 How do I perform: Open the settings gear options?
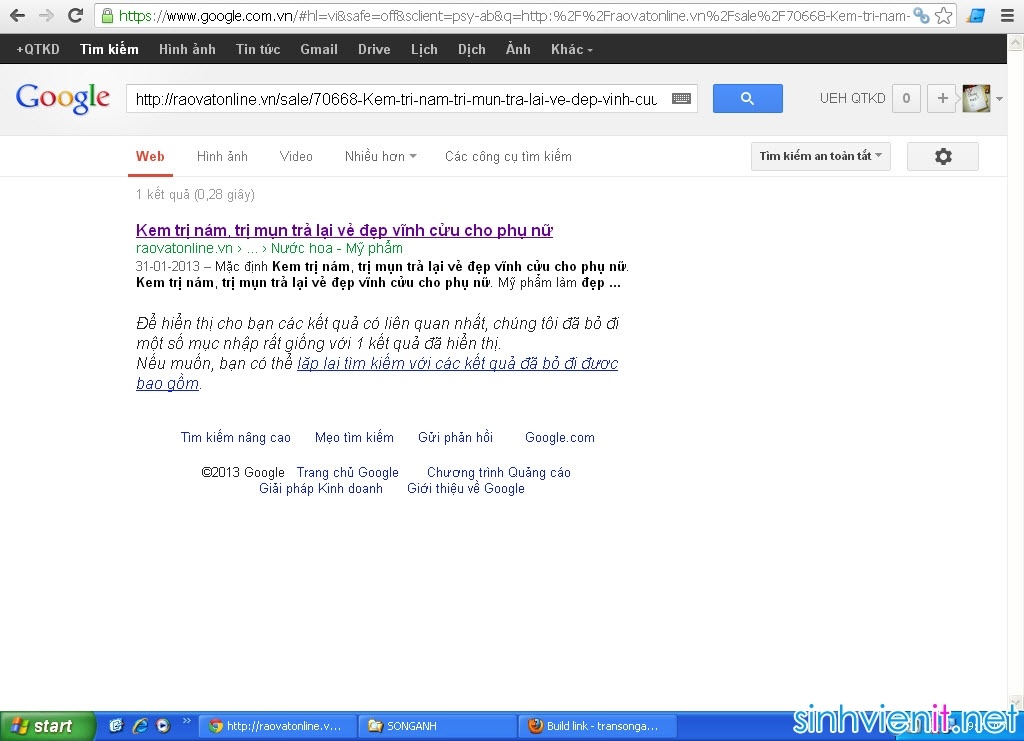[x=942, y=157]
